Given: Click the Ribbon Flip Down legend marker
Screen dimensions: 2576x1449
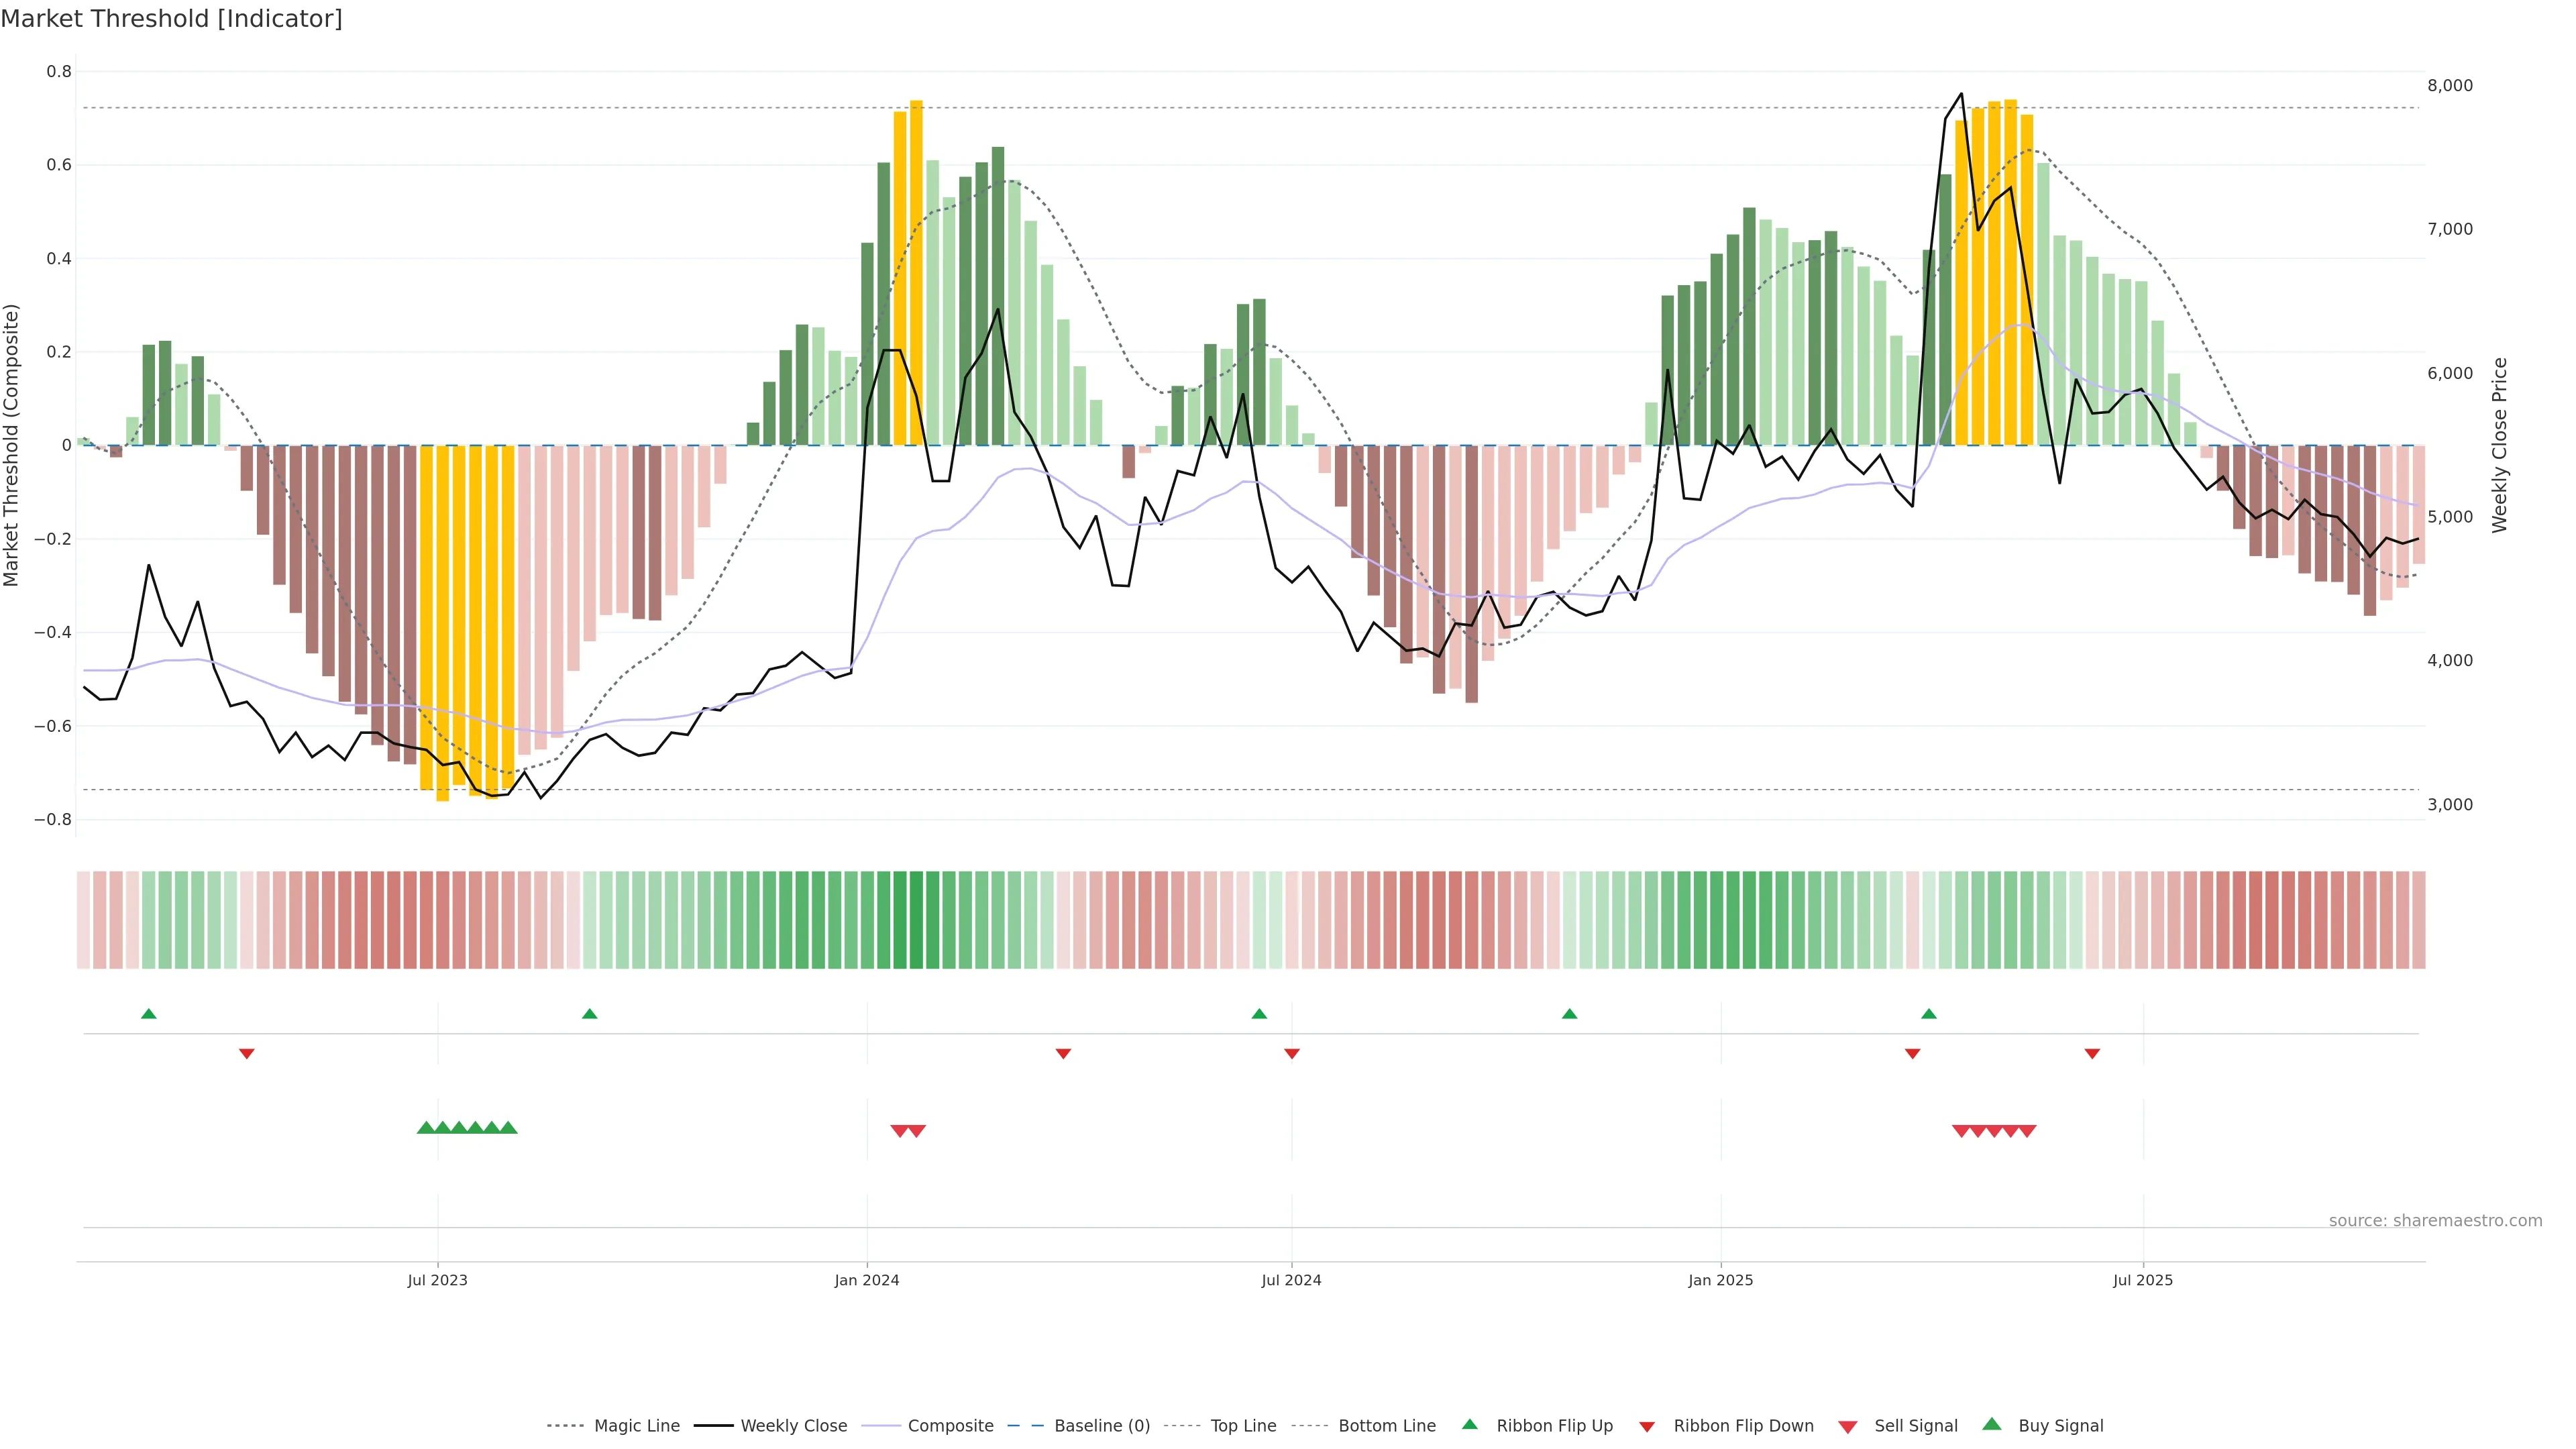Looking at the screenshot, I should (1646, 1426).
